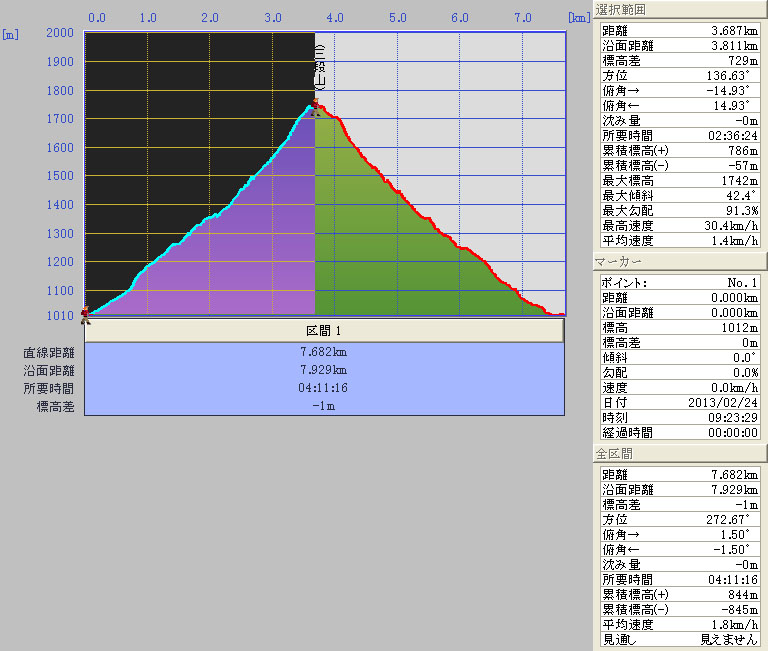Click the [m] axis unit label
Viewport: 768px width, 651px height.
coord(11,35)
